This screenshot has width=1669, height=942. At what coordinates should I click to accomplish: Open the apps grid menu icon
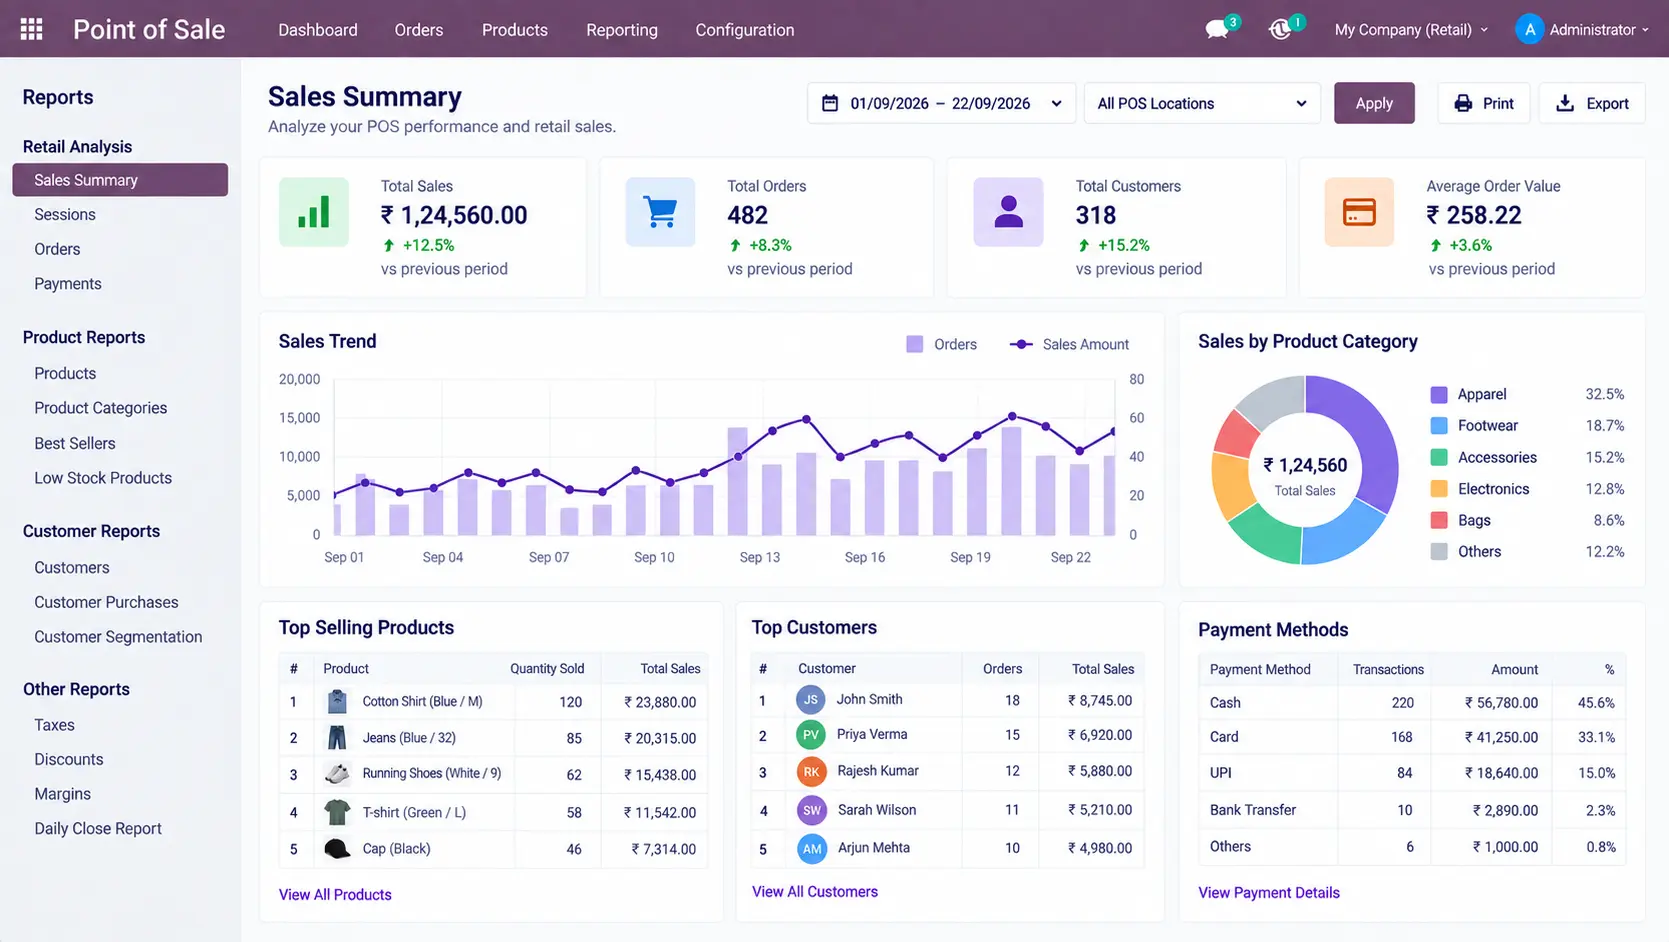point(31,29)
